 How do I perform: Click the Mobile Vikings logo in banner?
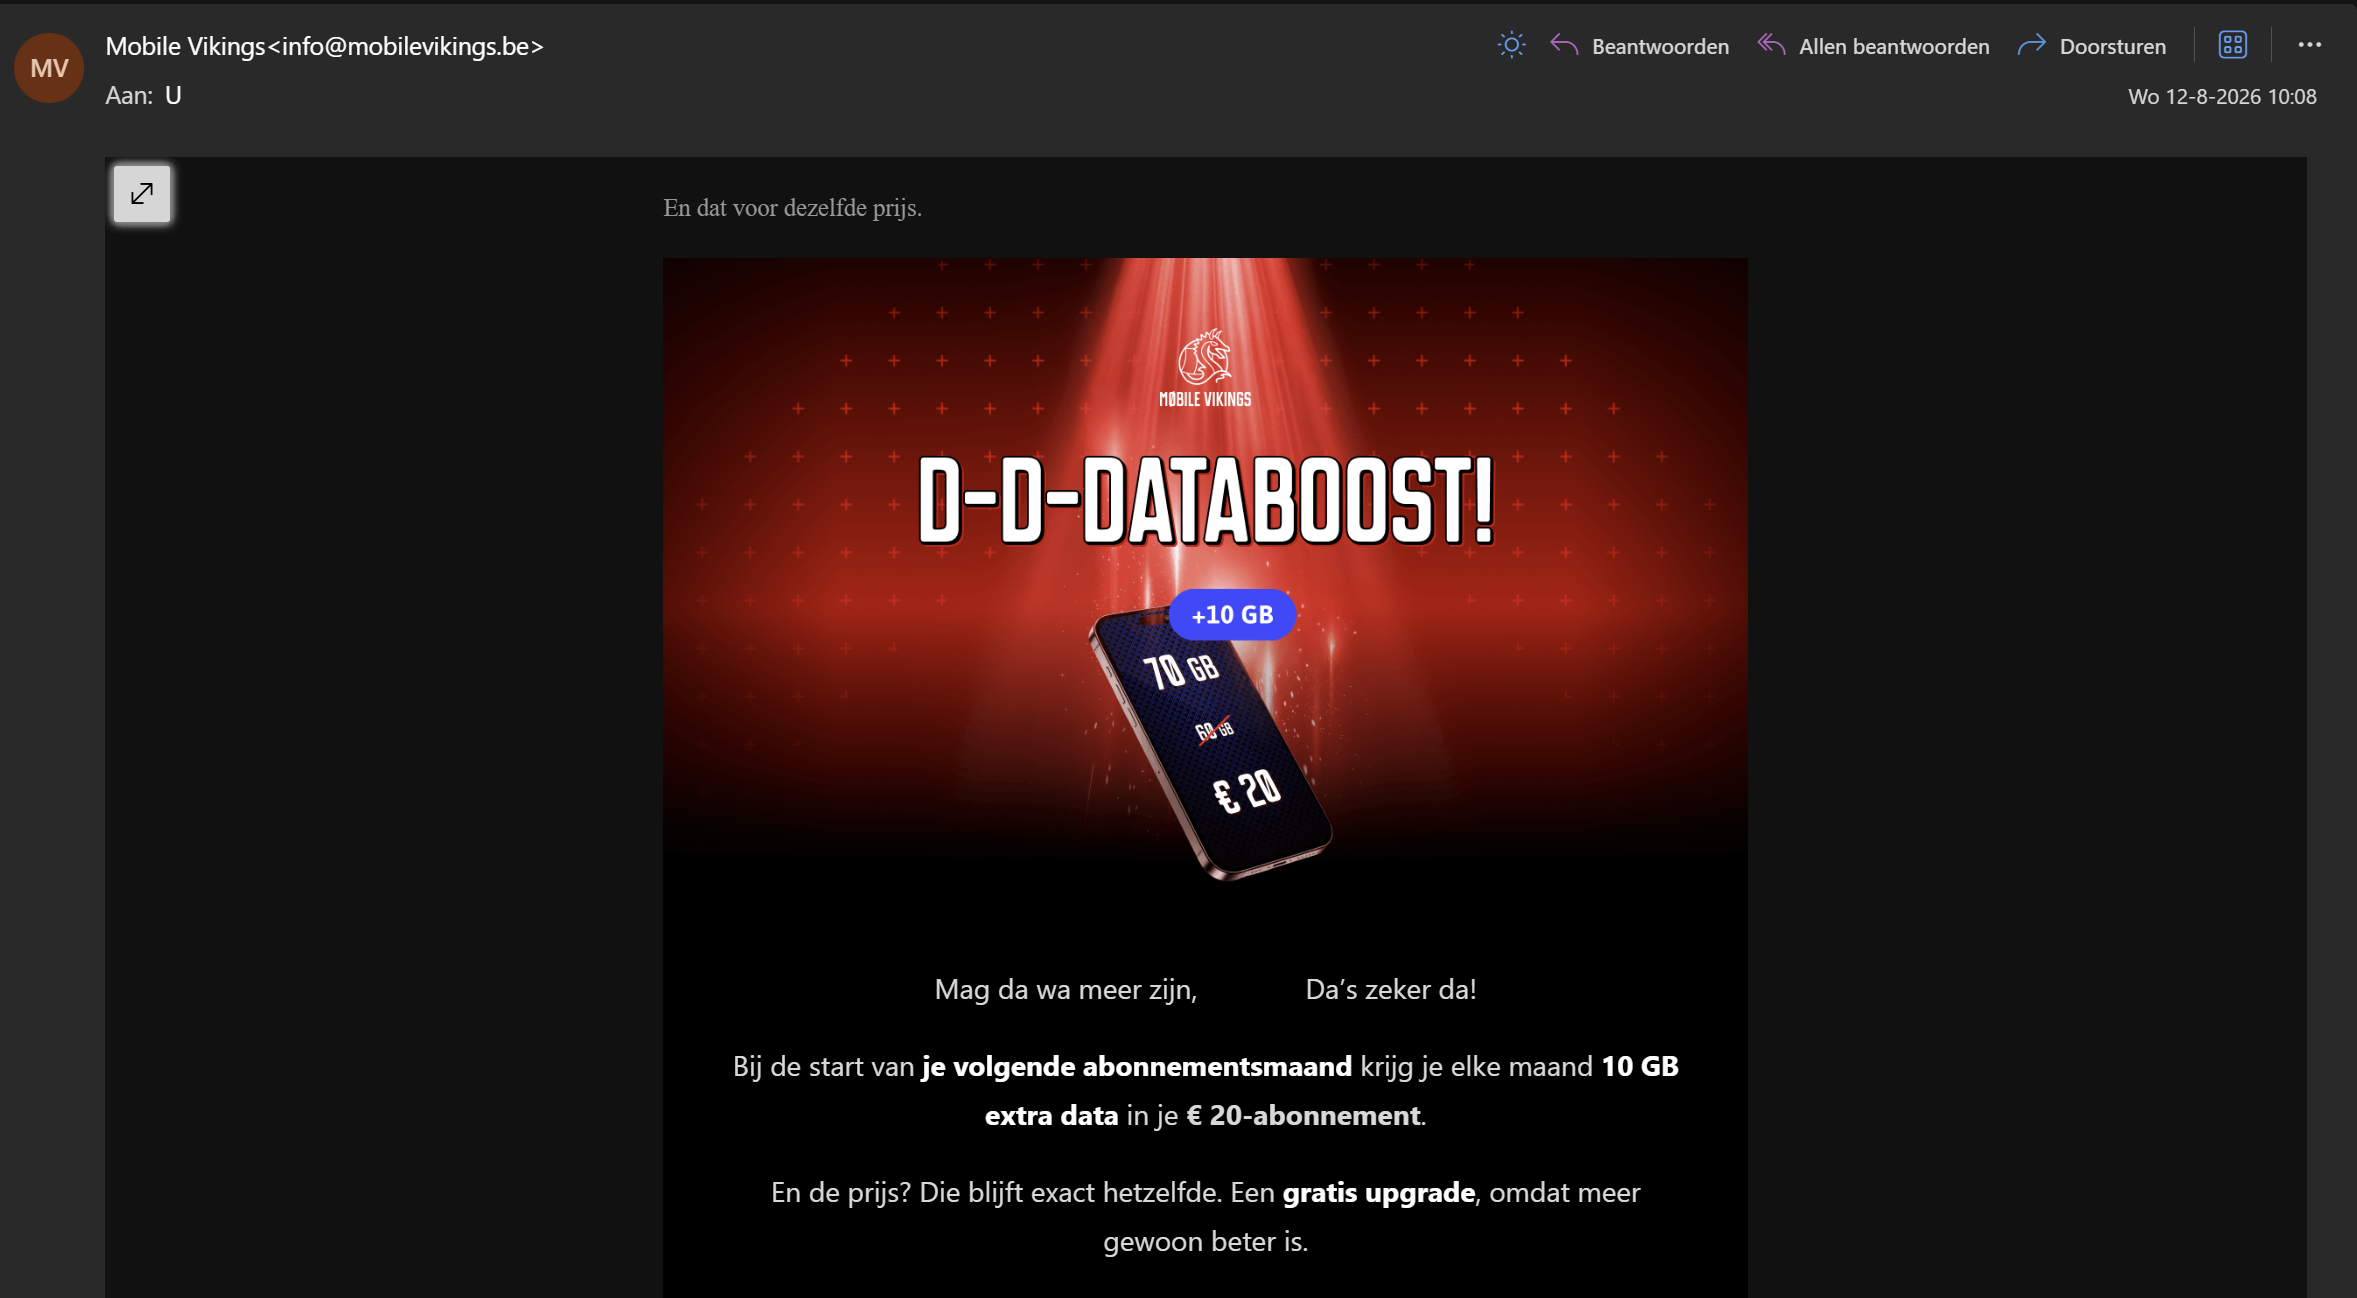point(1205,368)
